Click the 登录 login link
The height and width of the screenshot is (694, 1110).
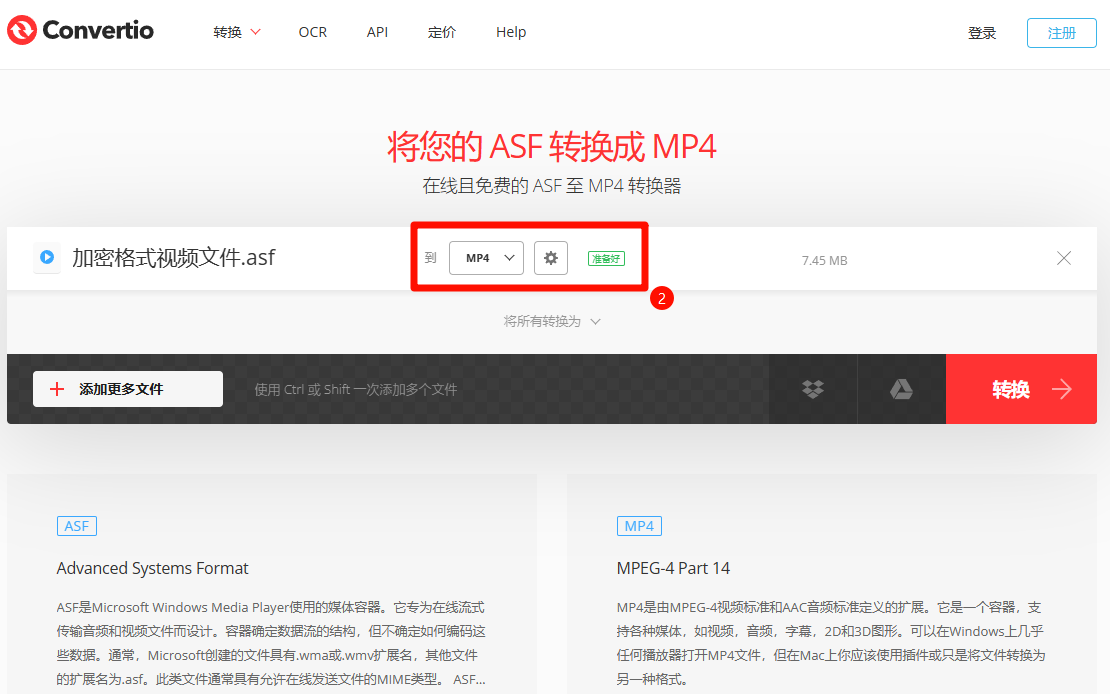click(x=982, y=33)
